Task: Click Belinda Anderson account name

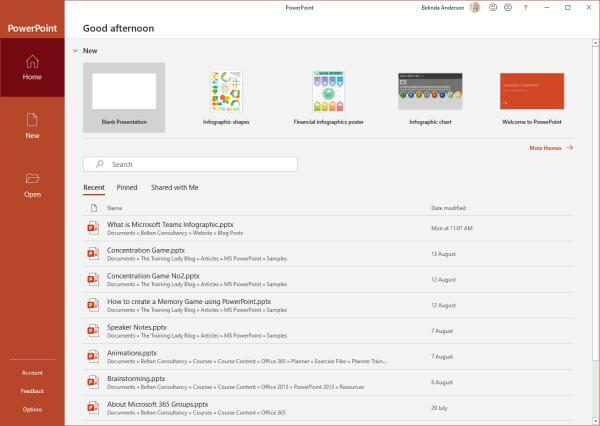Action: click(x=442, y=8)
